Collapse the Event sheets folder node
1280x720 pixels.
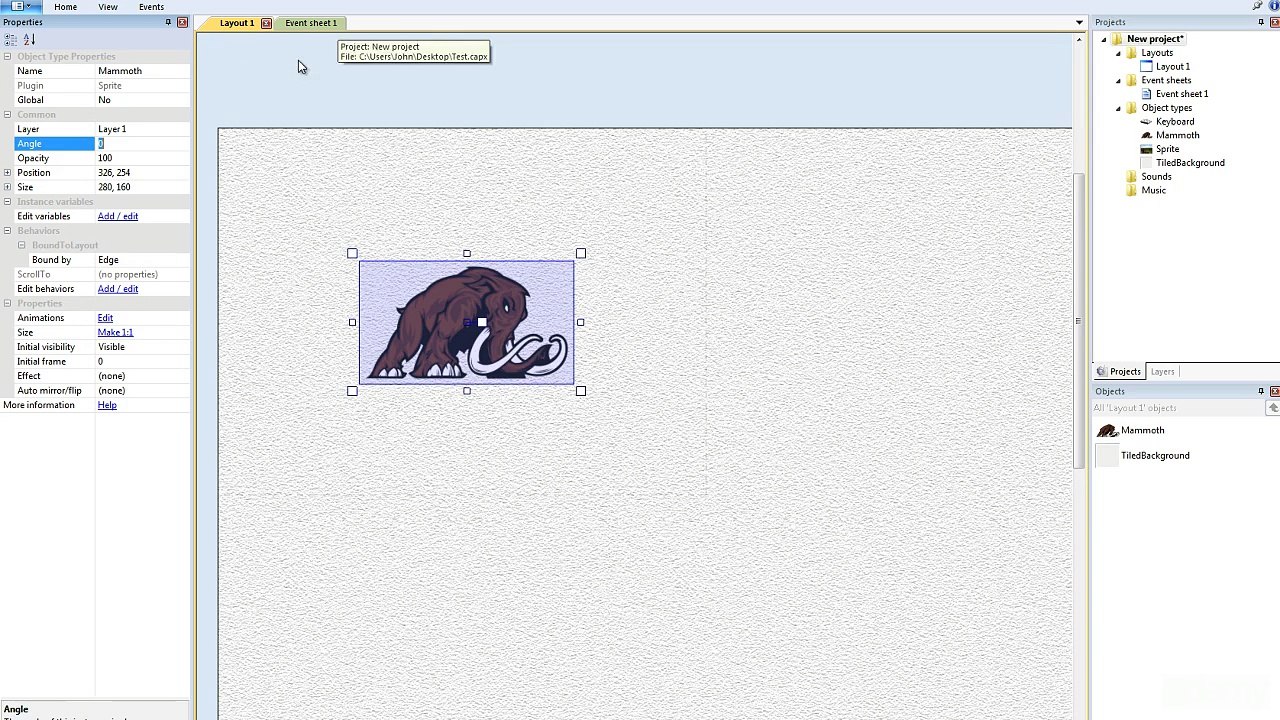1118,80
